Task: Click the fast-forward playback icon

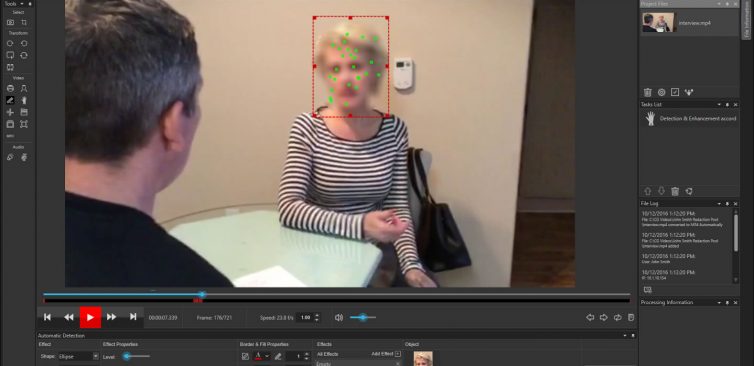Action: [112, 317]
